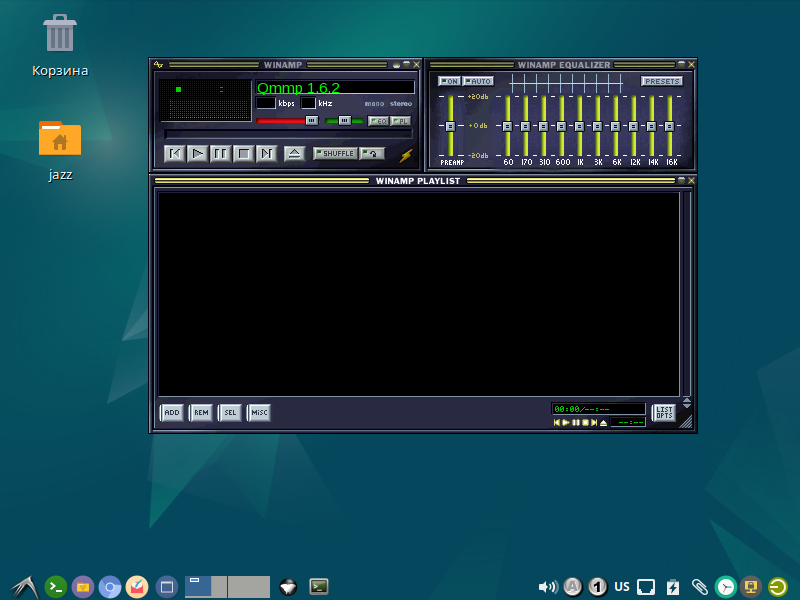This screenshot has height=600, width=800.
Task: Open the playlist ADD menu
Action: pos(172,412)
